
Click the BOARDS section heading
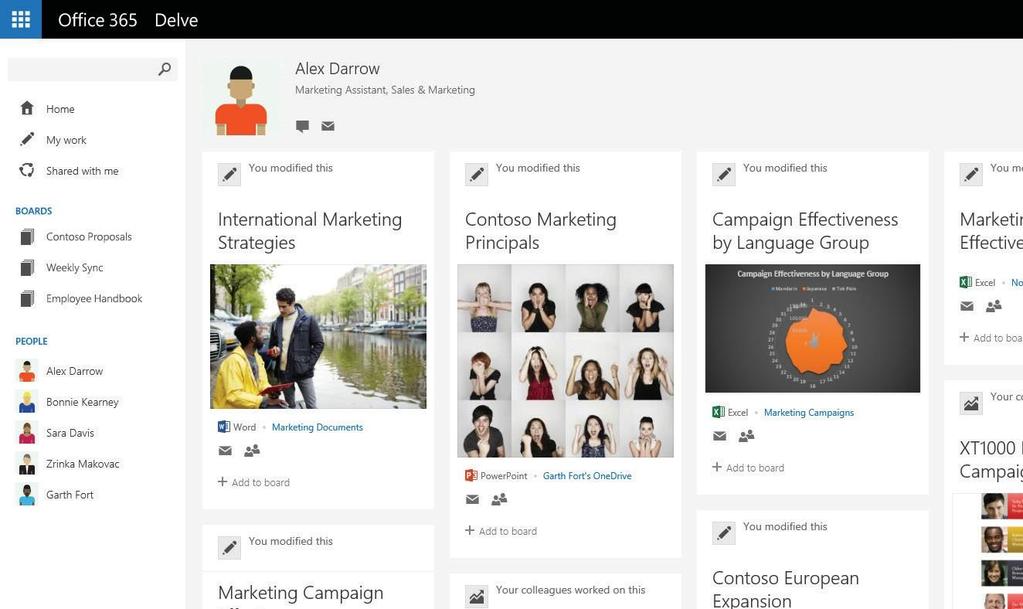34,211
